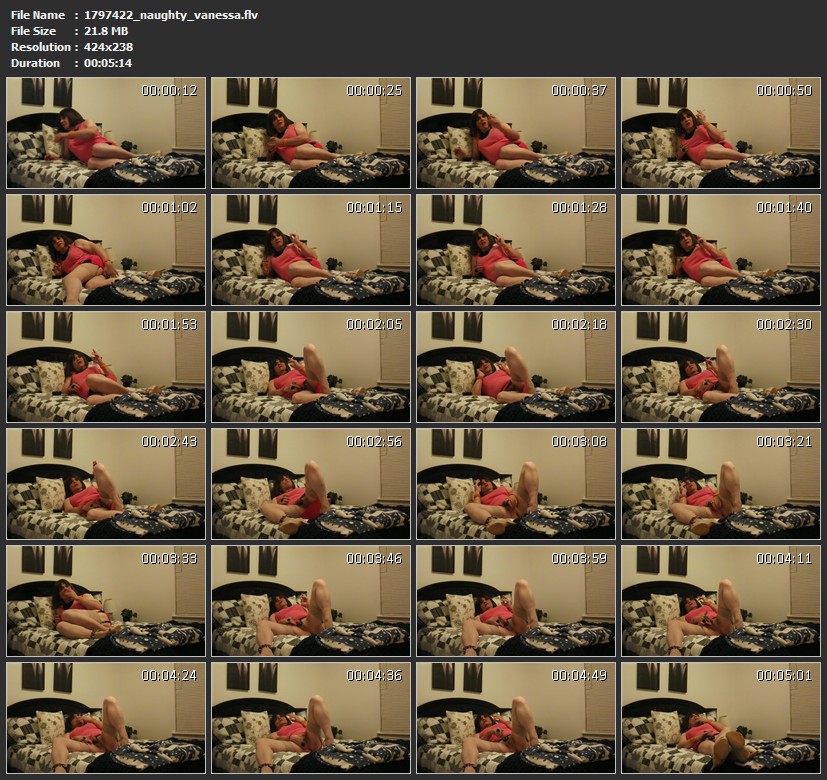Image resolution: width=827 pixels, height=780 pixels.
Task: Open the final thumbnail at 00:05:01
Action: tap(721, 718)
